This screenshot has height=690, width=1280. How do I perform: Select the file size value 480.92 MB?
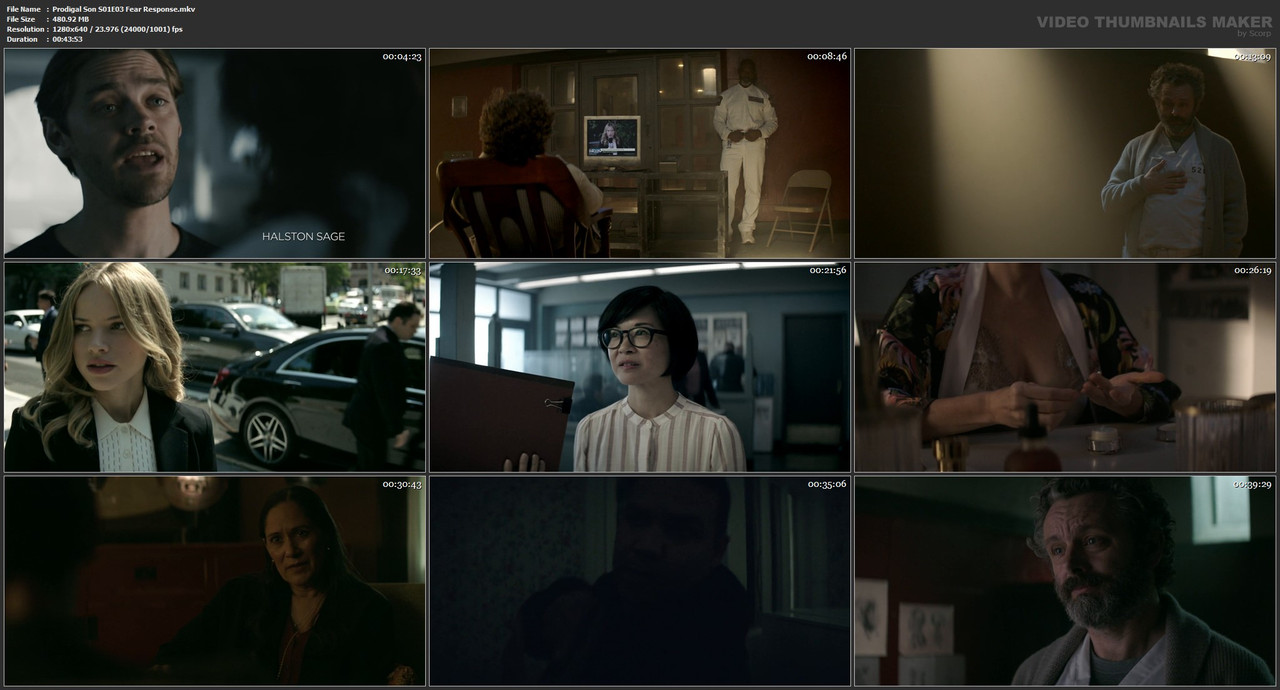pyautogui.click(x=70, y=19)
